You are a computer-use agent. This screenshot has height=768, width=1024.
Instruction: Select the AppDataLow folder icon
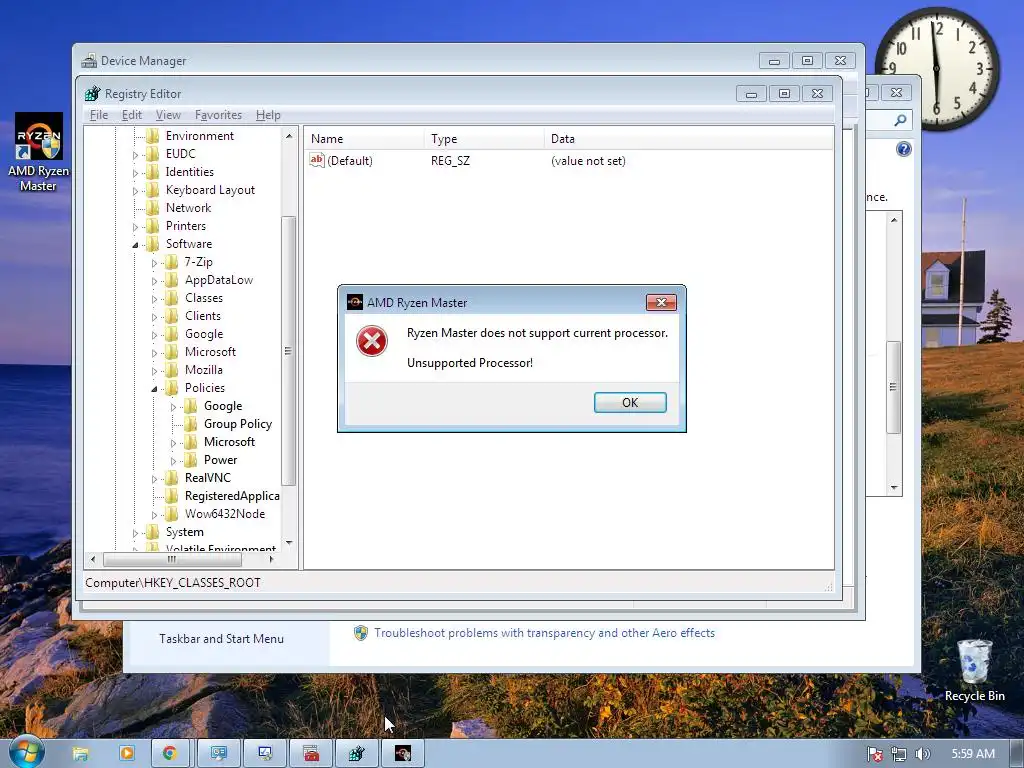[172, 280]
